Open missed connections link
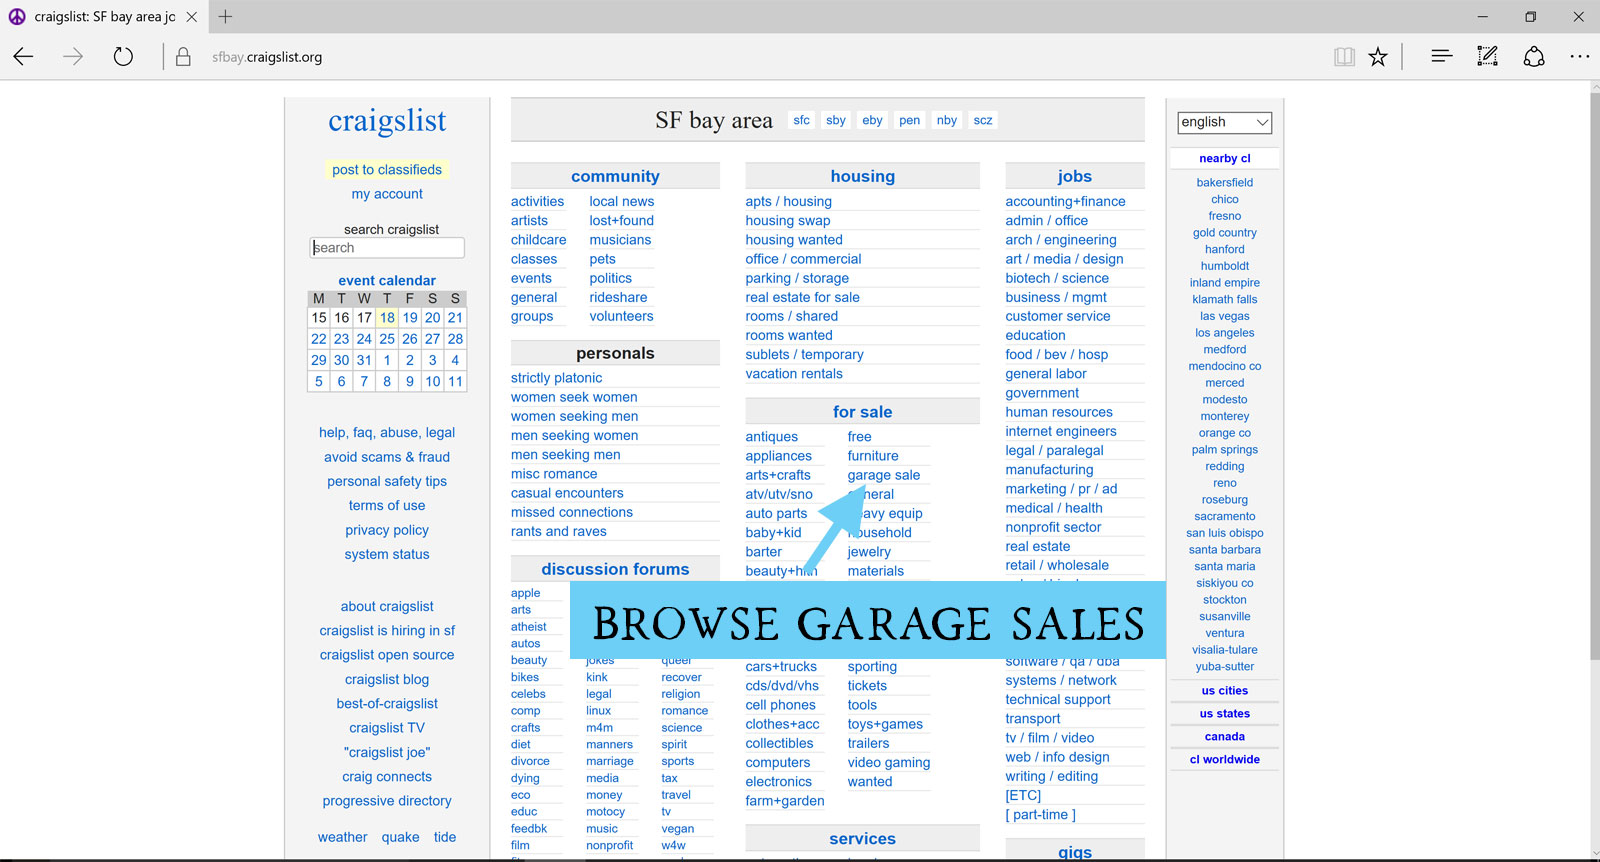The image size is (1600, 862). 572,512
